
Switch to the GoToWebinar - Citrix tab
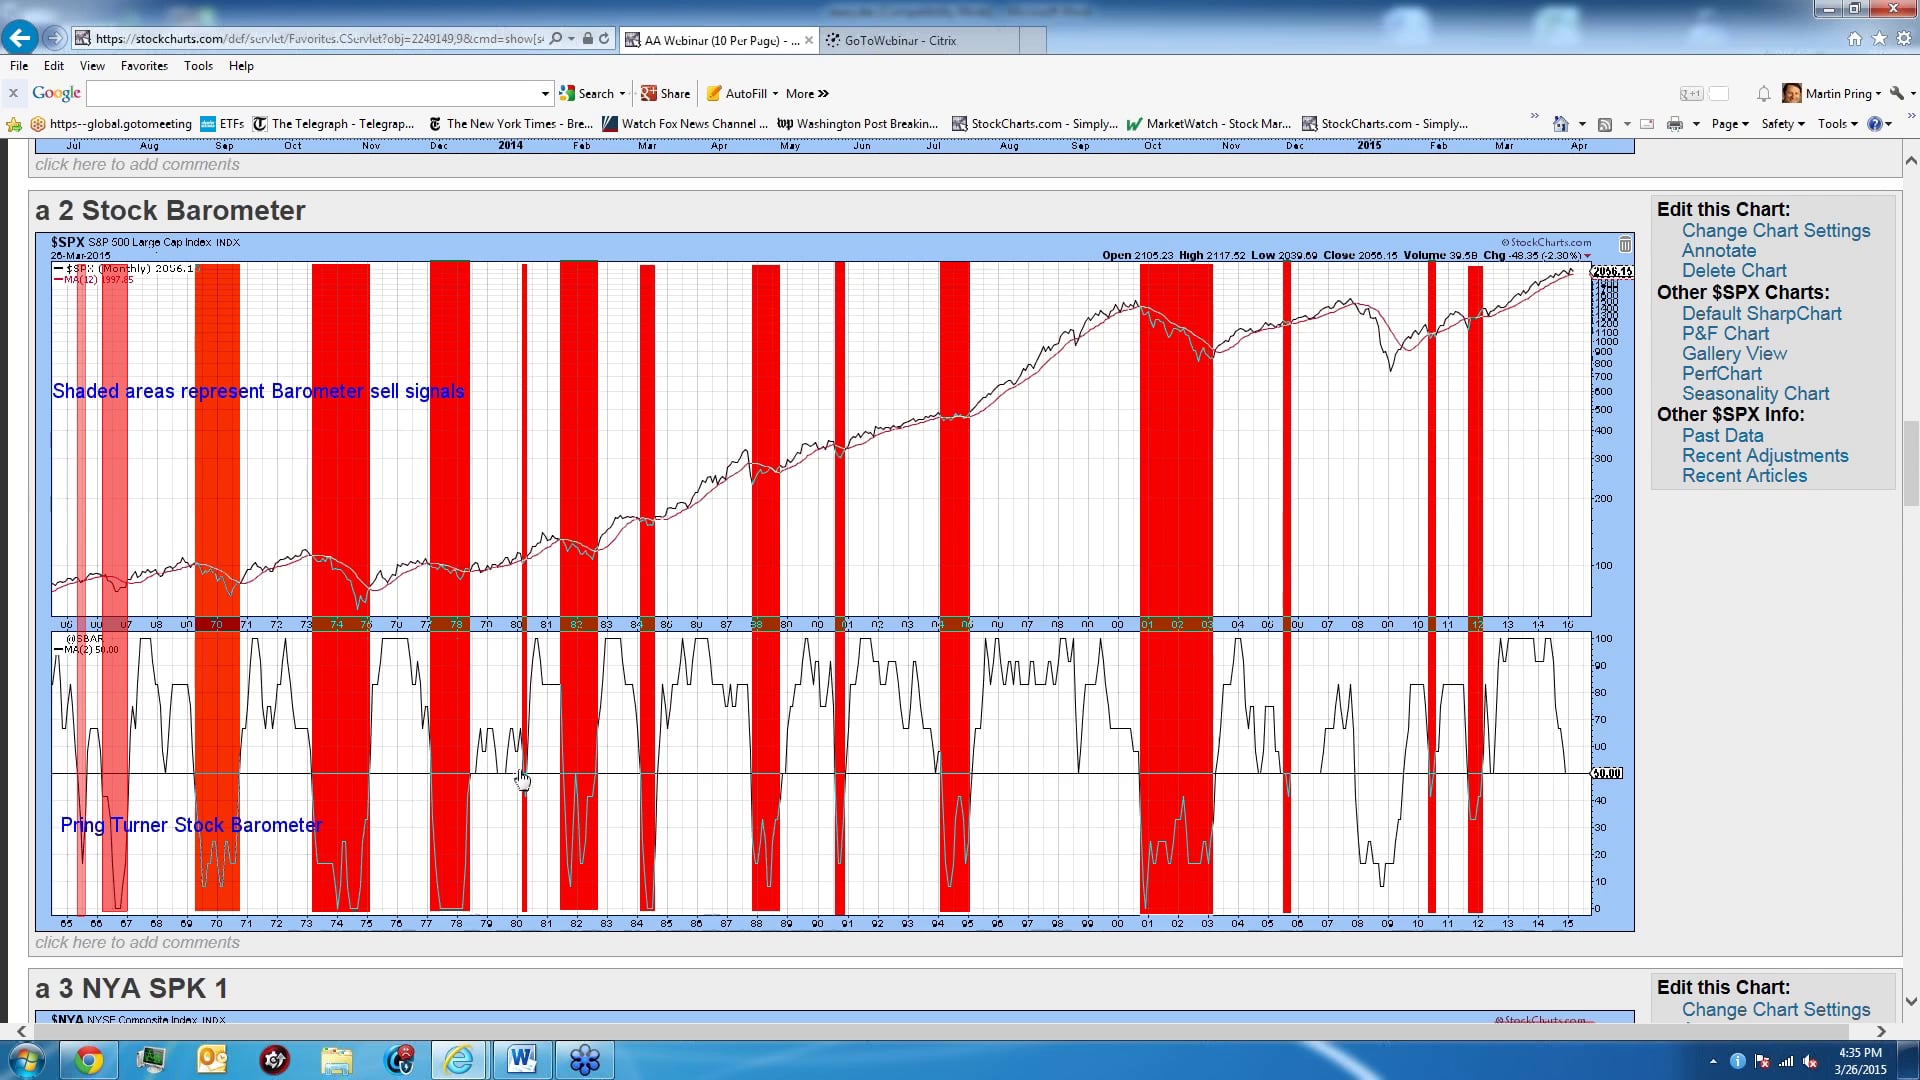coord(900,40)
